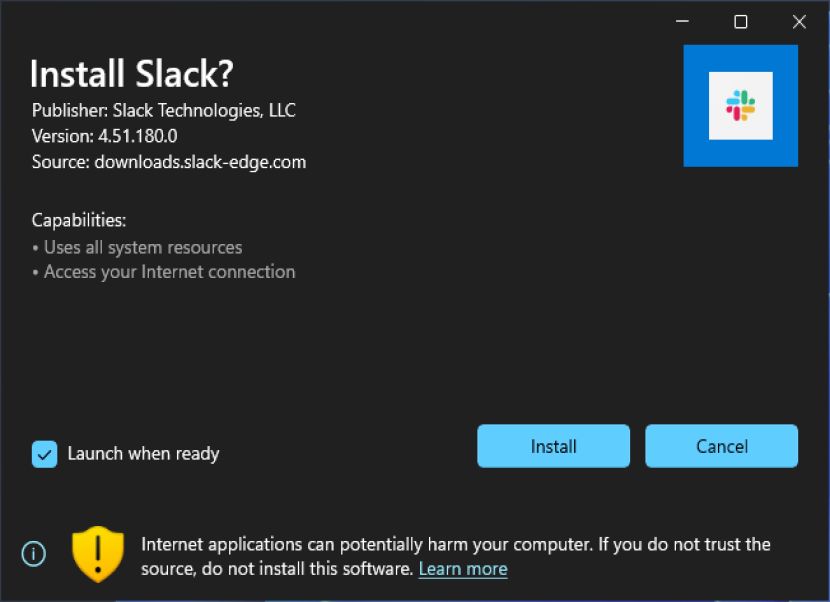Click the Capabilities: label
The width and height of the screenshot is (830, 602).
79,220
